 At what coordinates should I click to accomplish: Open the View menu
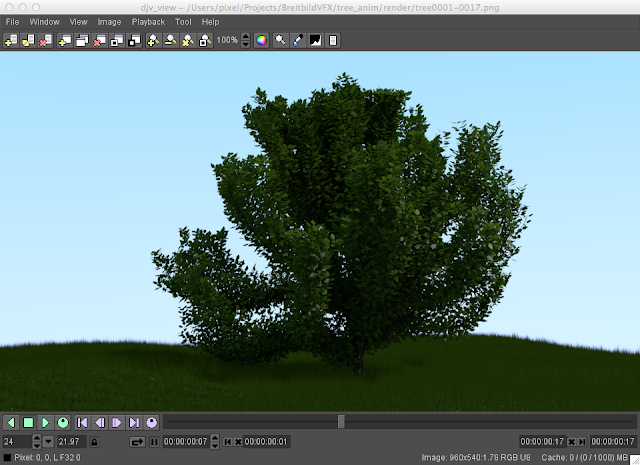(x=78, y=22)
